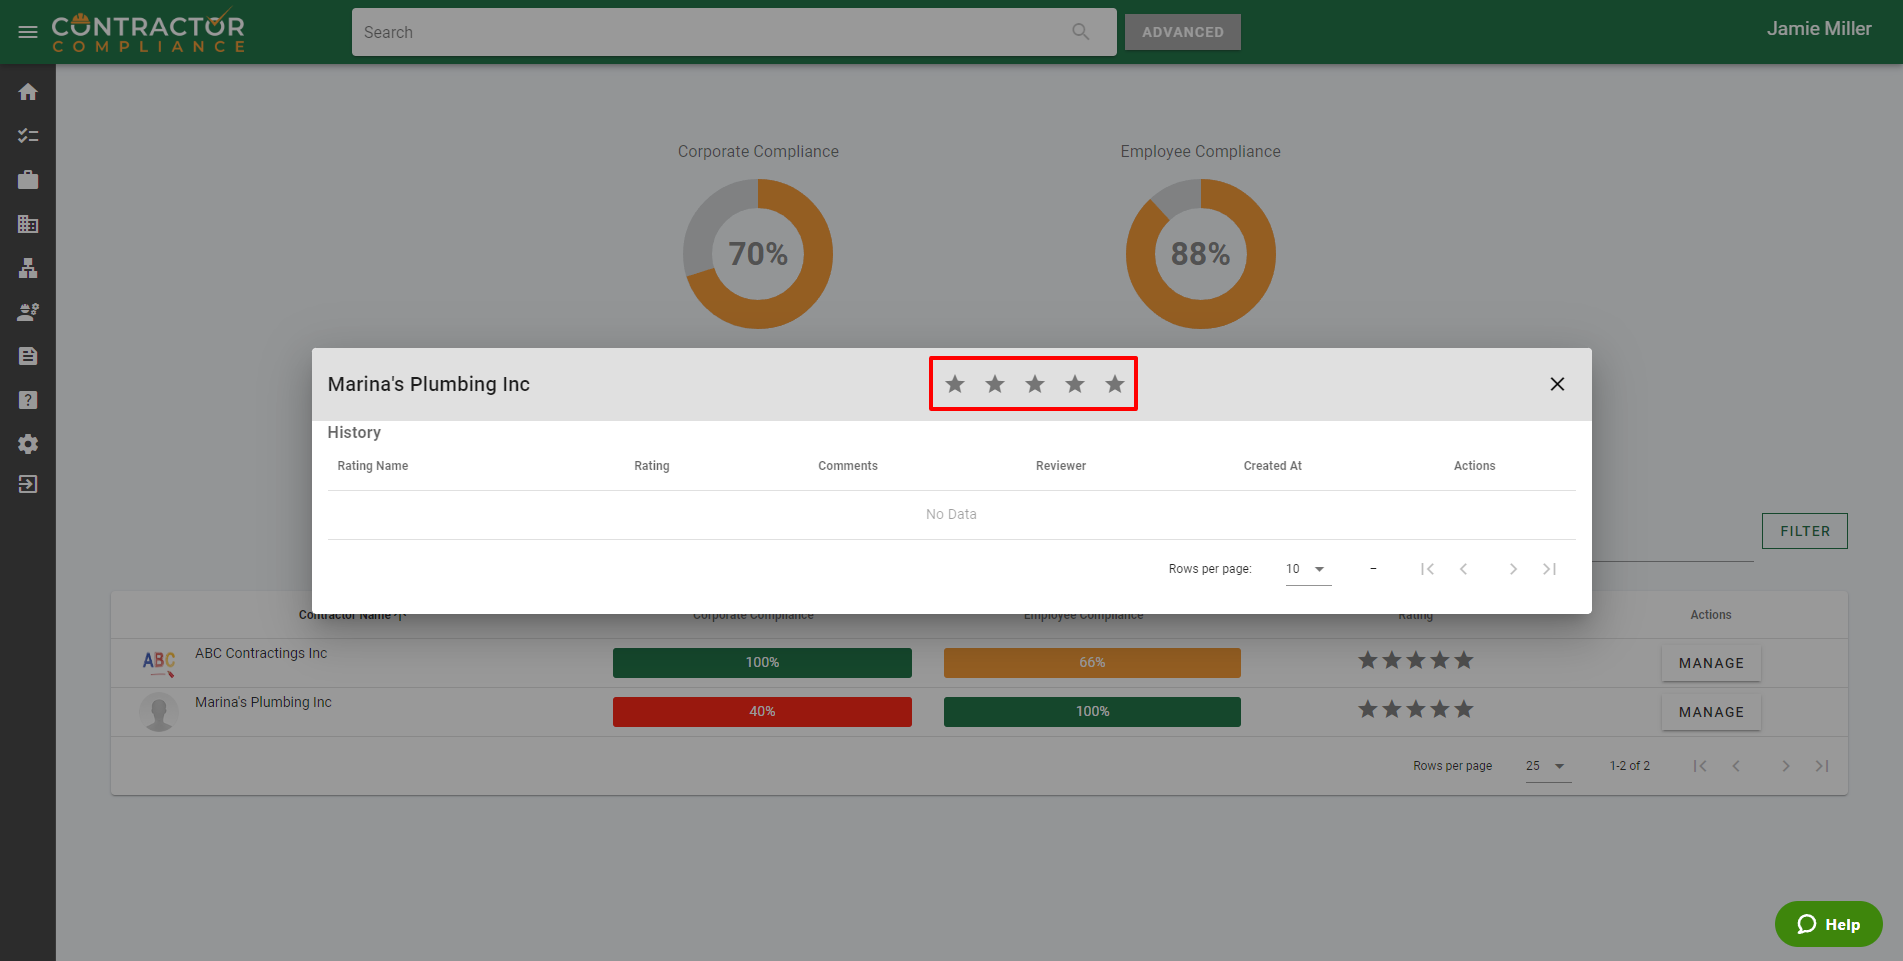The width and height of the screenshot is (1903, 961).
Task: Click the Advanced search button
Action: click(x=1182, y=32)
